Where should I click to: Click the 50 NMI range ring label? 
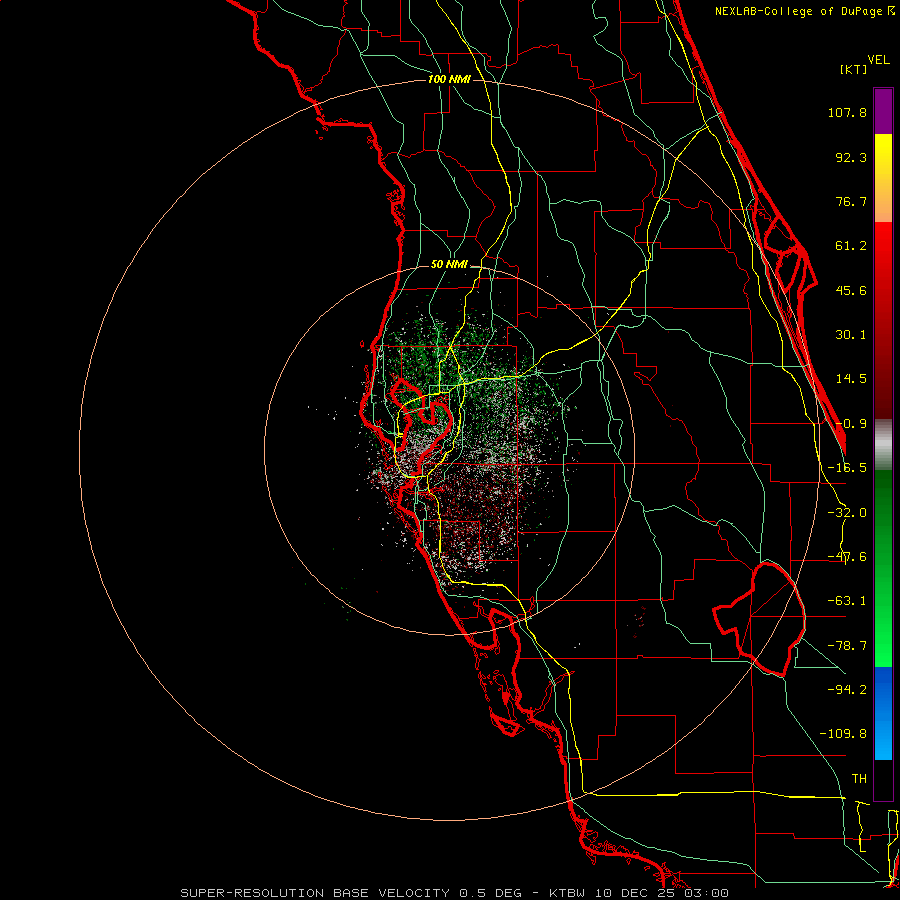pyautogui.click(x=449, y=265)
